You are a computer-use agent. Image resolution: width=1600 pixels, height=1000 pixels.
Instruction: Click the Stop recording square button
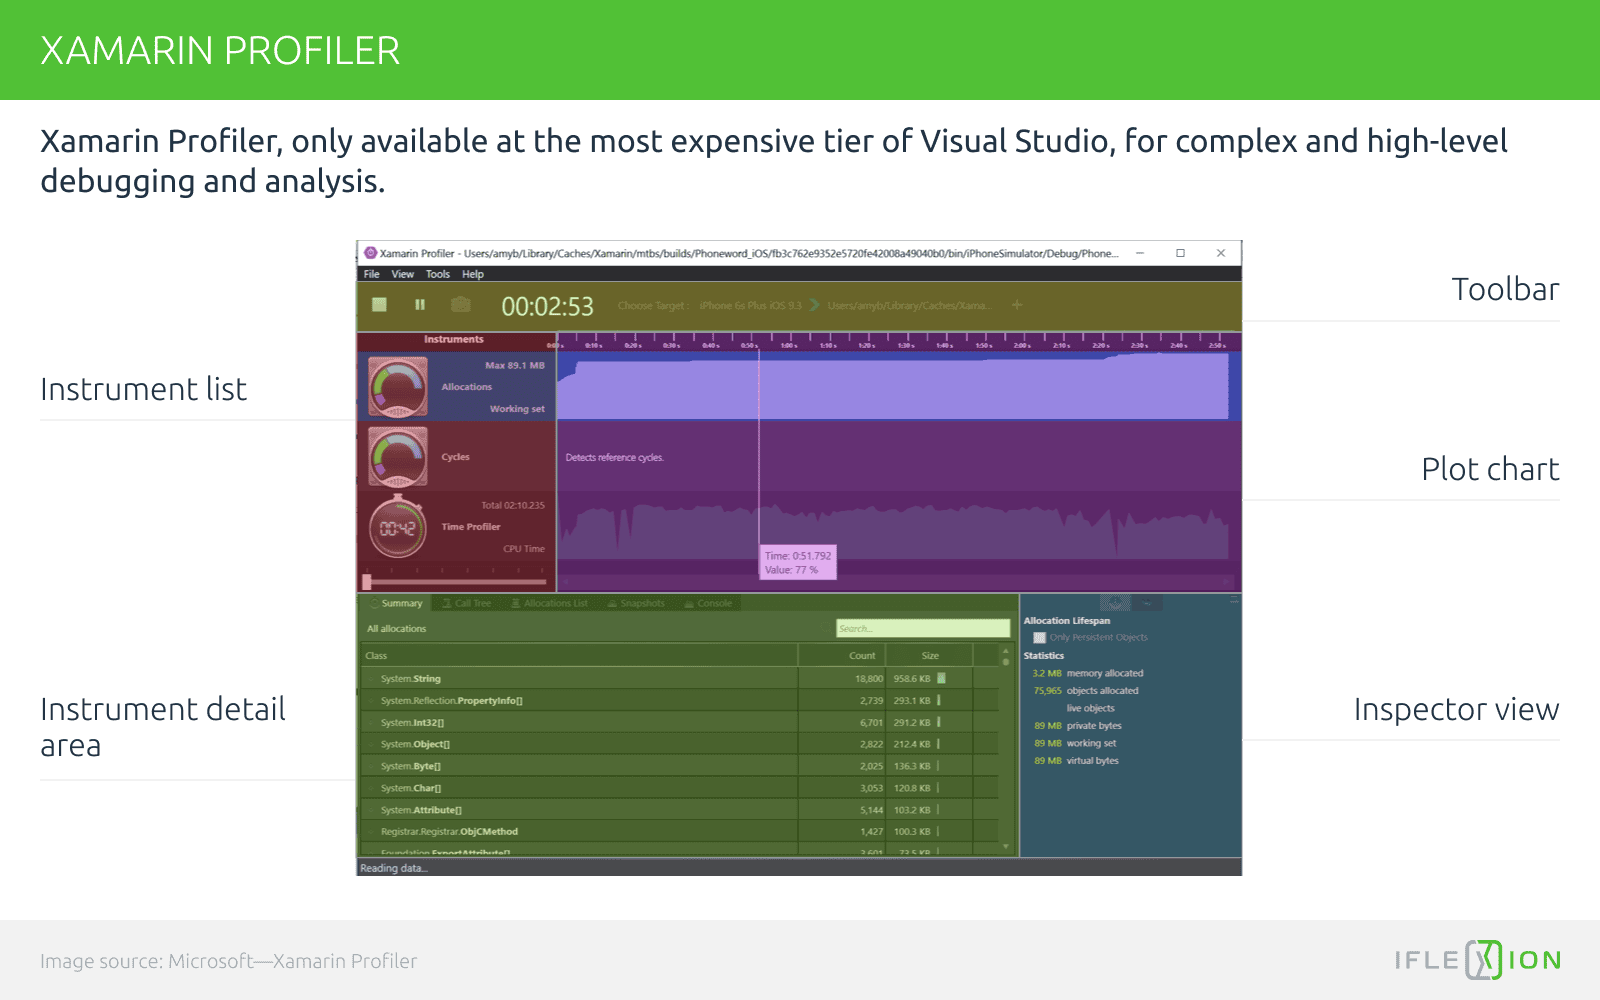[x=379, y=304]
